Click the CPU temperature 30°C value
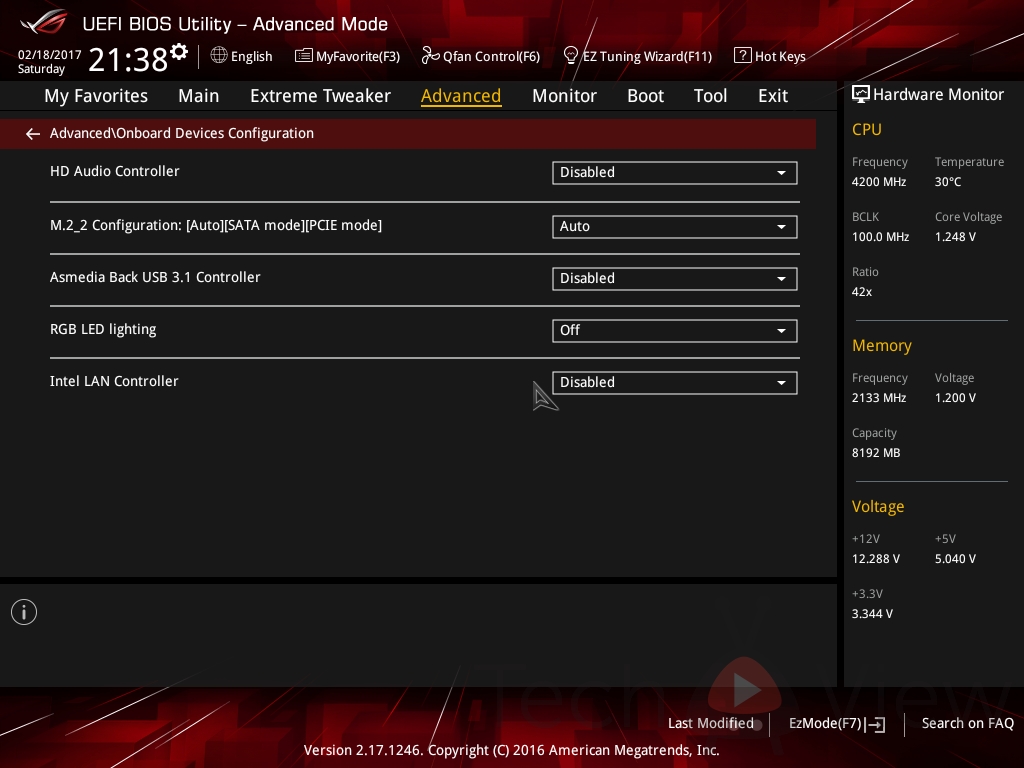Viewport: 1024px width, 768px height. [x=948, y=182]
